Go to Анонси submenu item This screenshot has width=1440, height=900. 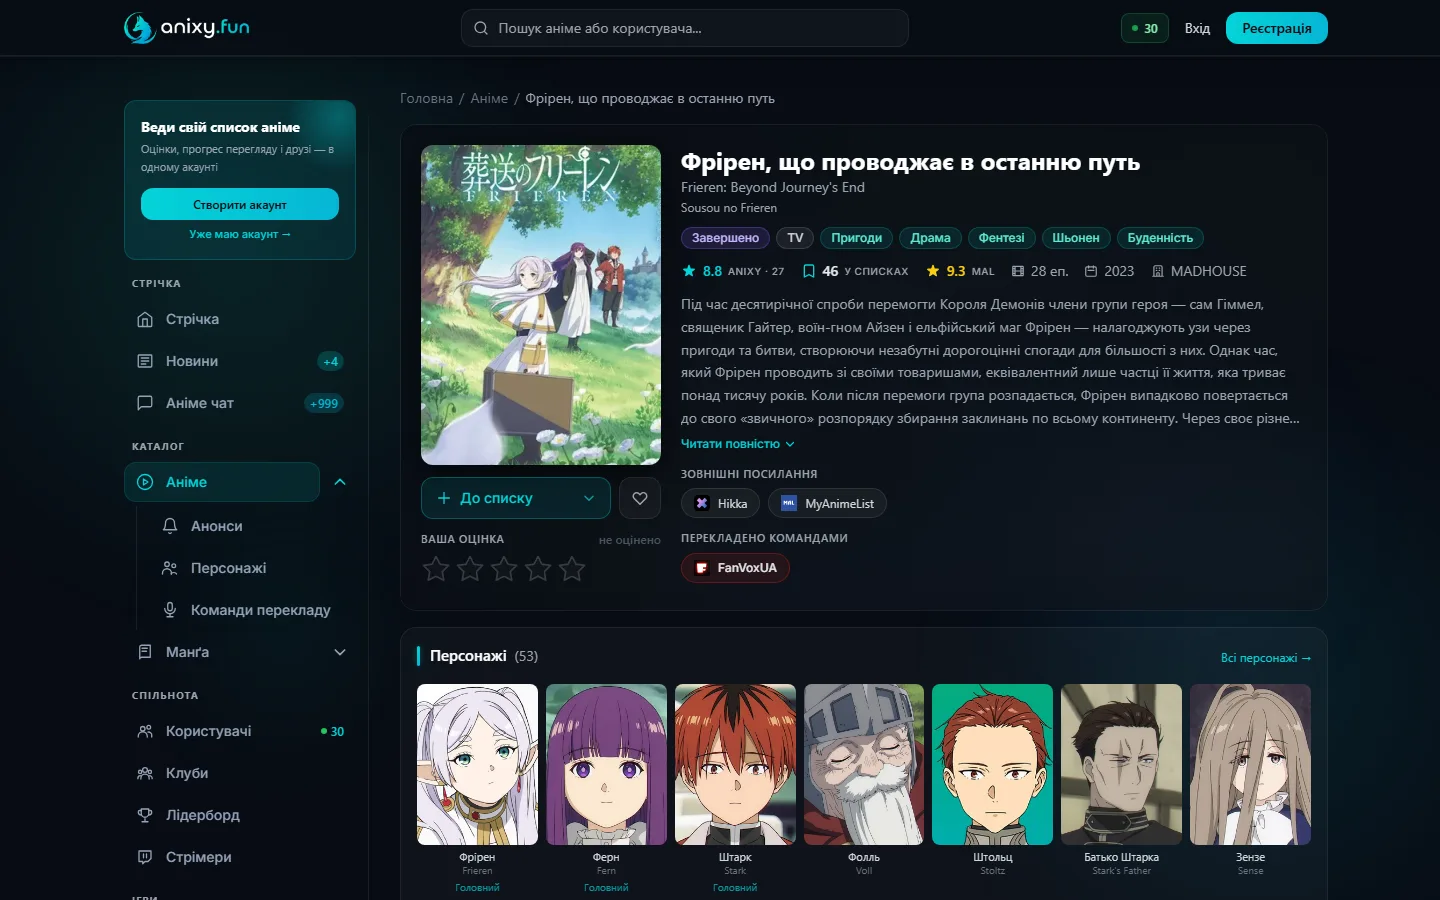coord(252,526)
